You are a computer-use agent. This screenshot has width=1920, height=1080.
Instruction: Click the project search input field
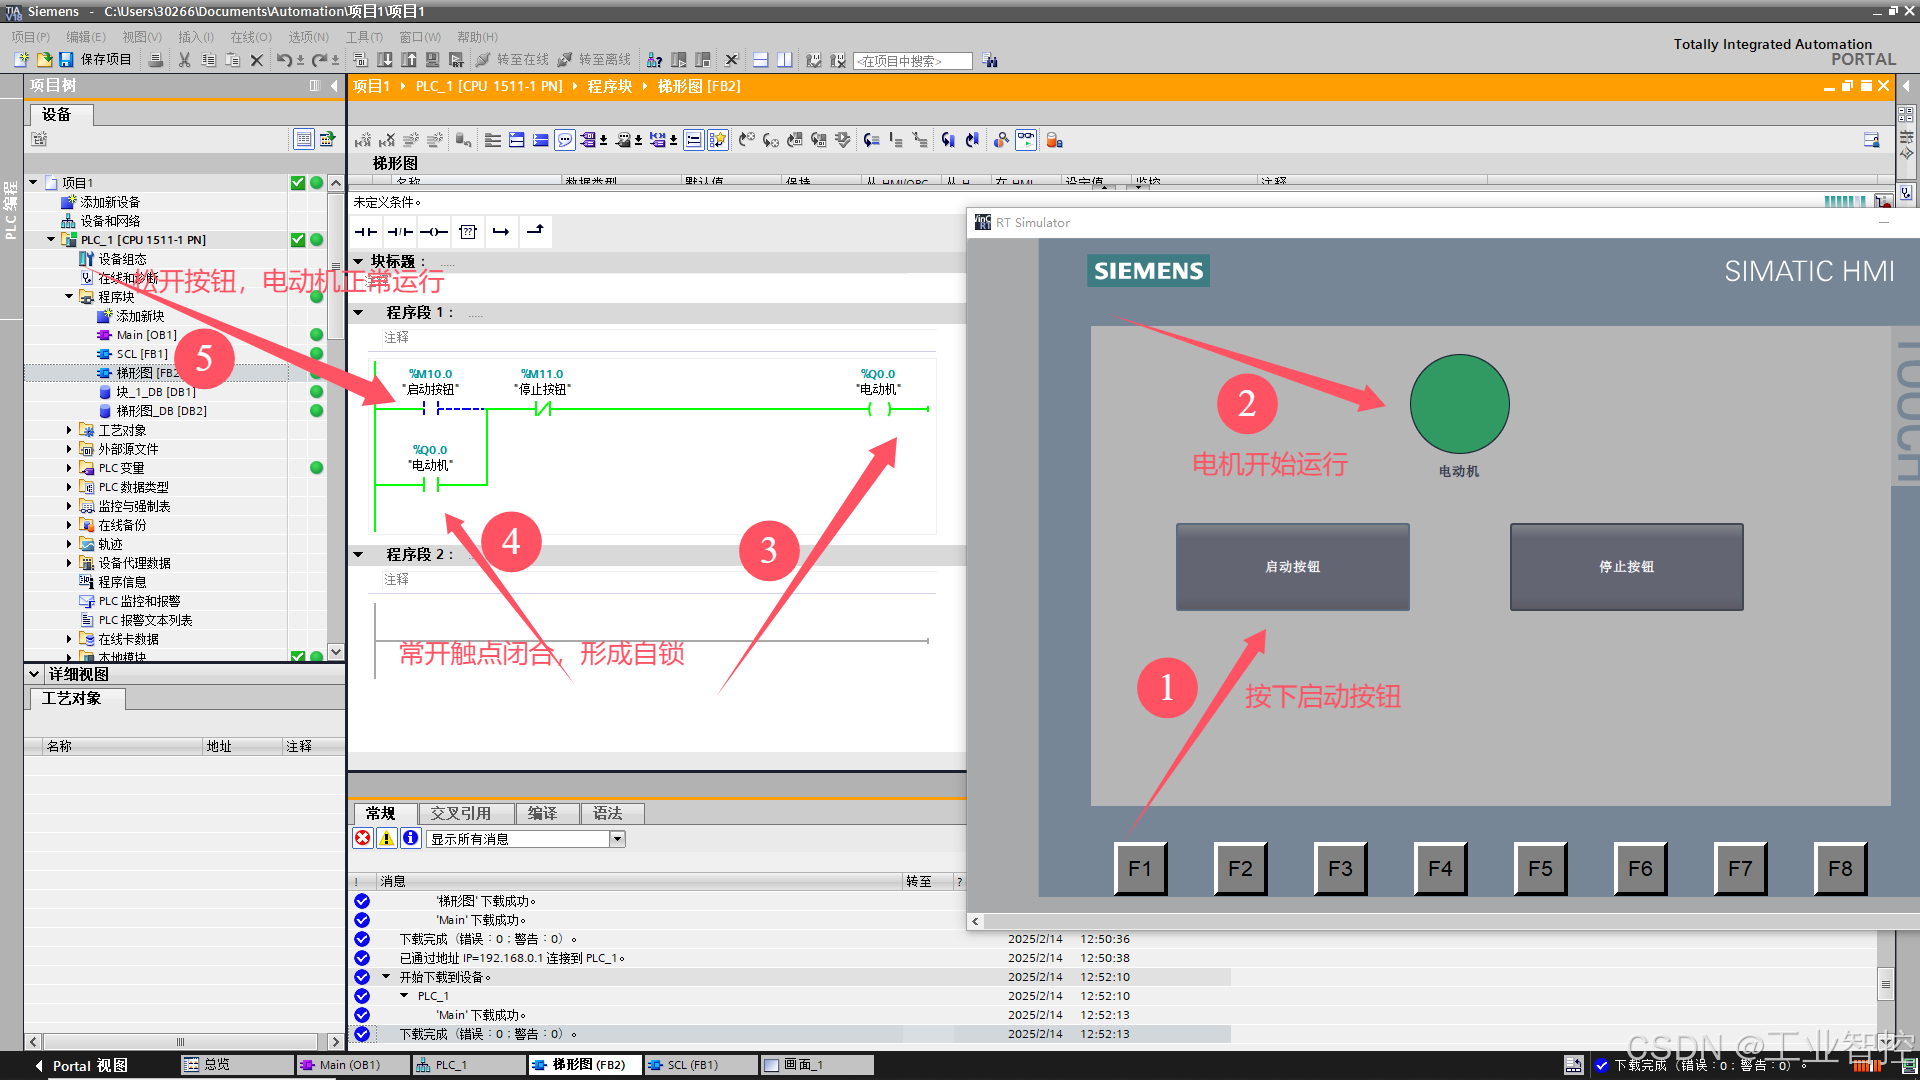point(912,61)
